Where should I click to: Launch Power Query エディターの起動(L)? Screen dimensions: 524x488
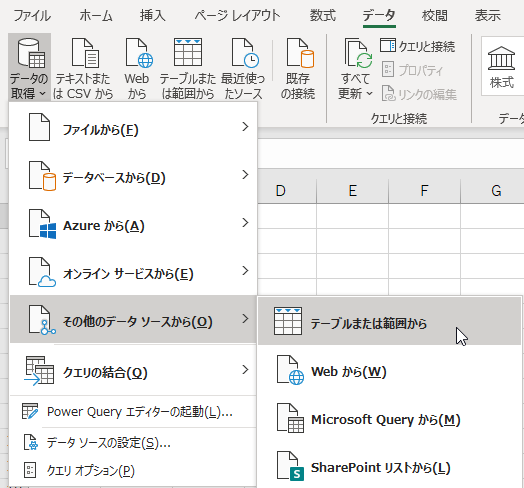pyautogui.click(x=133, y=411)
